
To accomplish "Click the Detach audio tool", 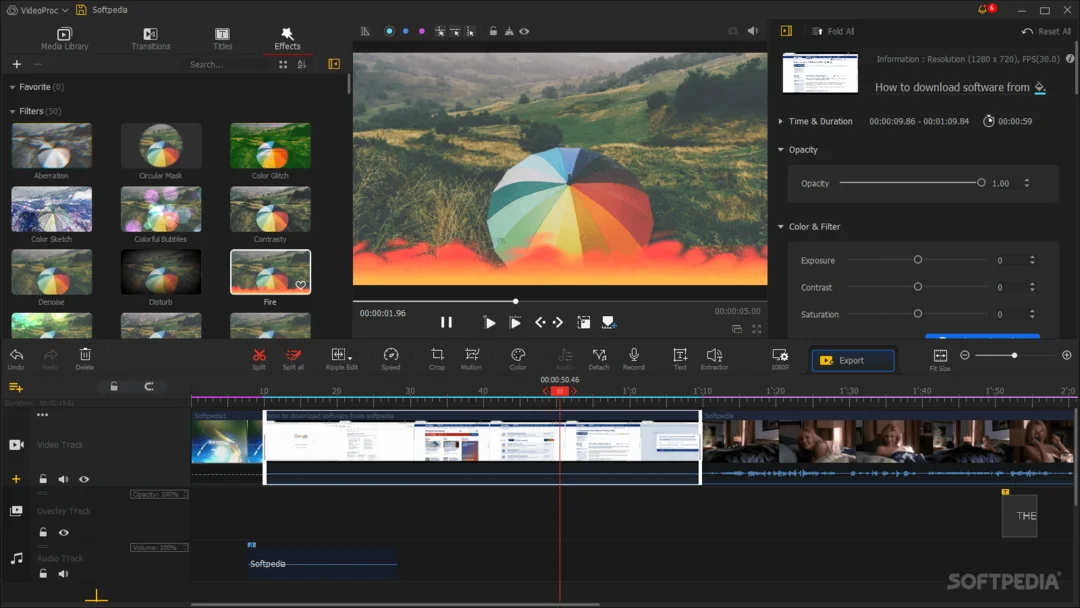I will coord(599,359).
